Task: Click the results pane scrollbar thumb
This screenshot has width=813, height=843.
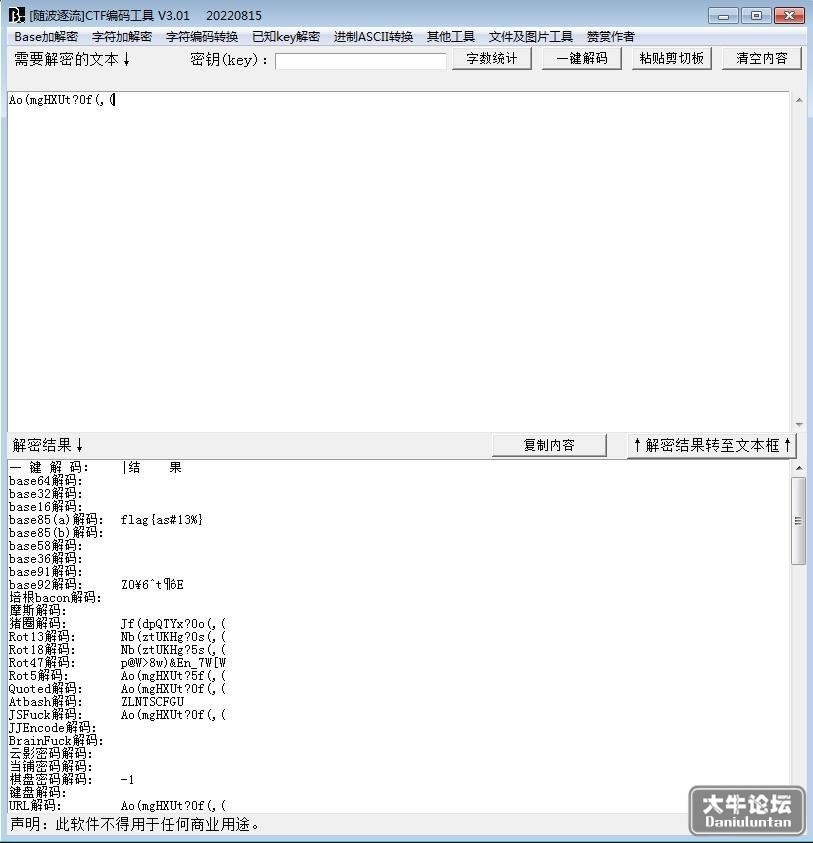Action: [x=798, y=520]
